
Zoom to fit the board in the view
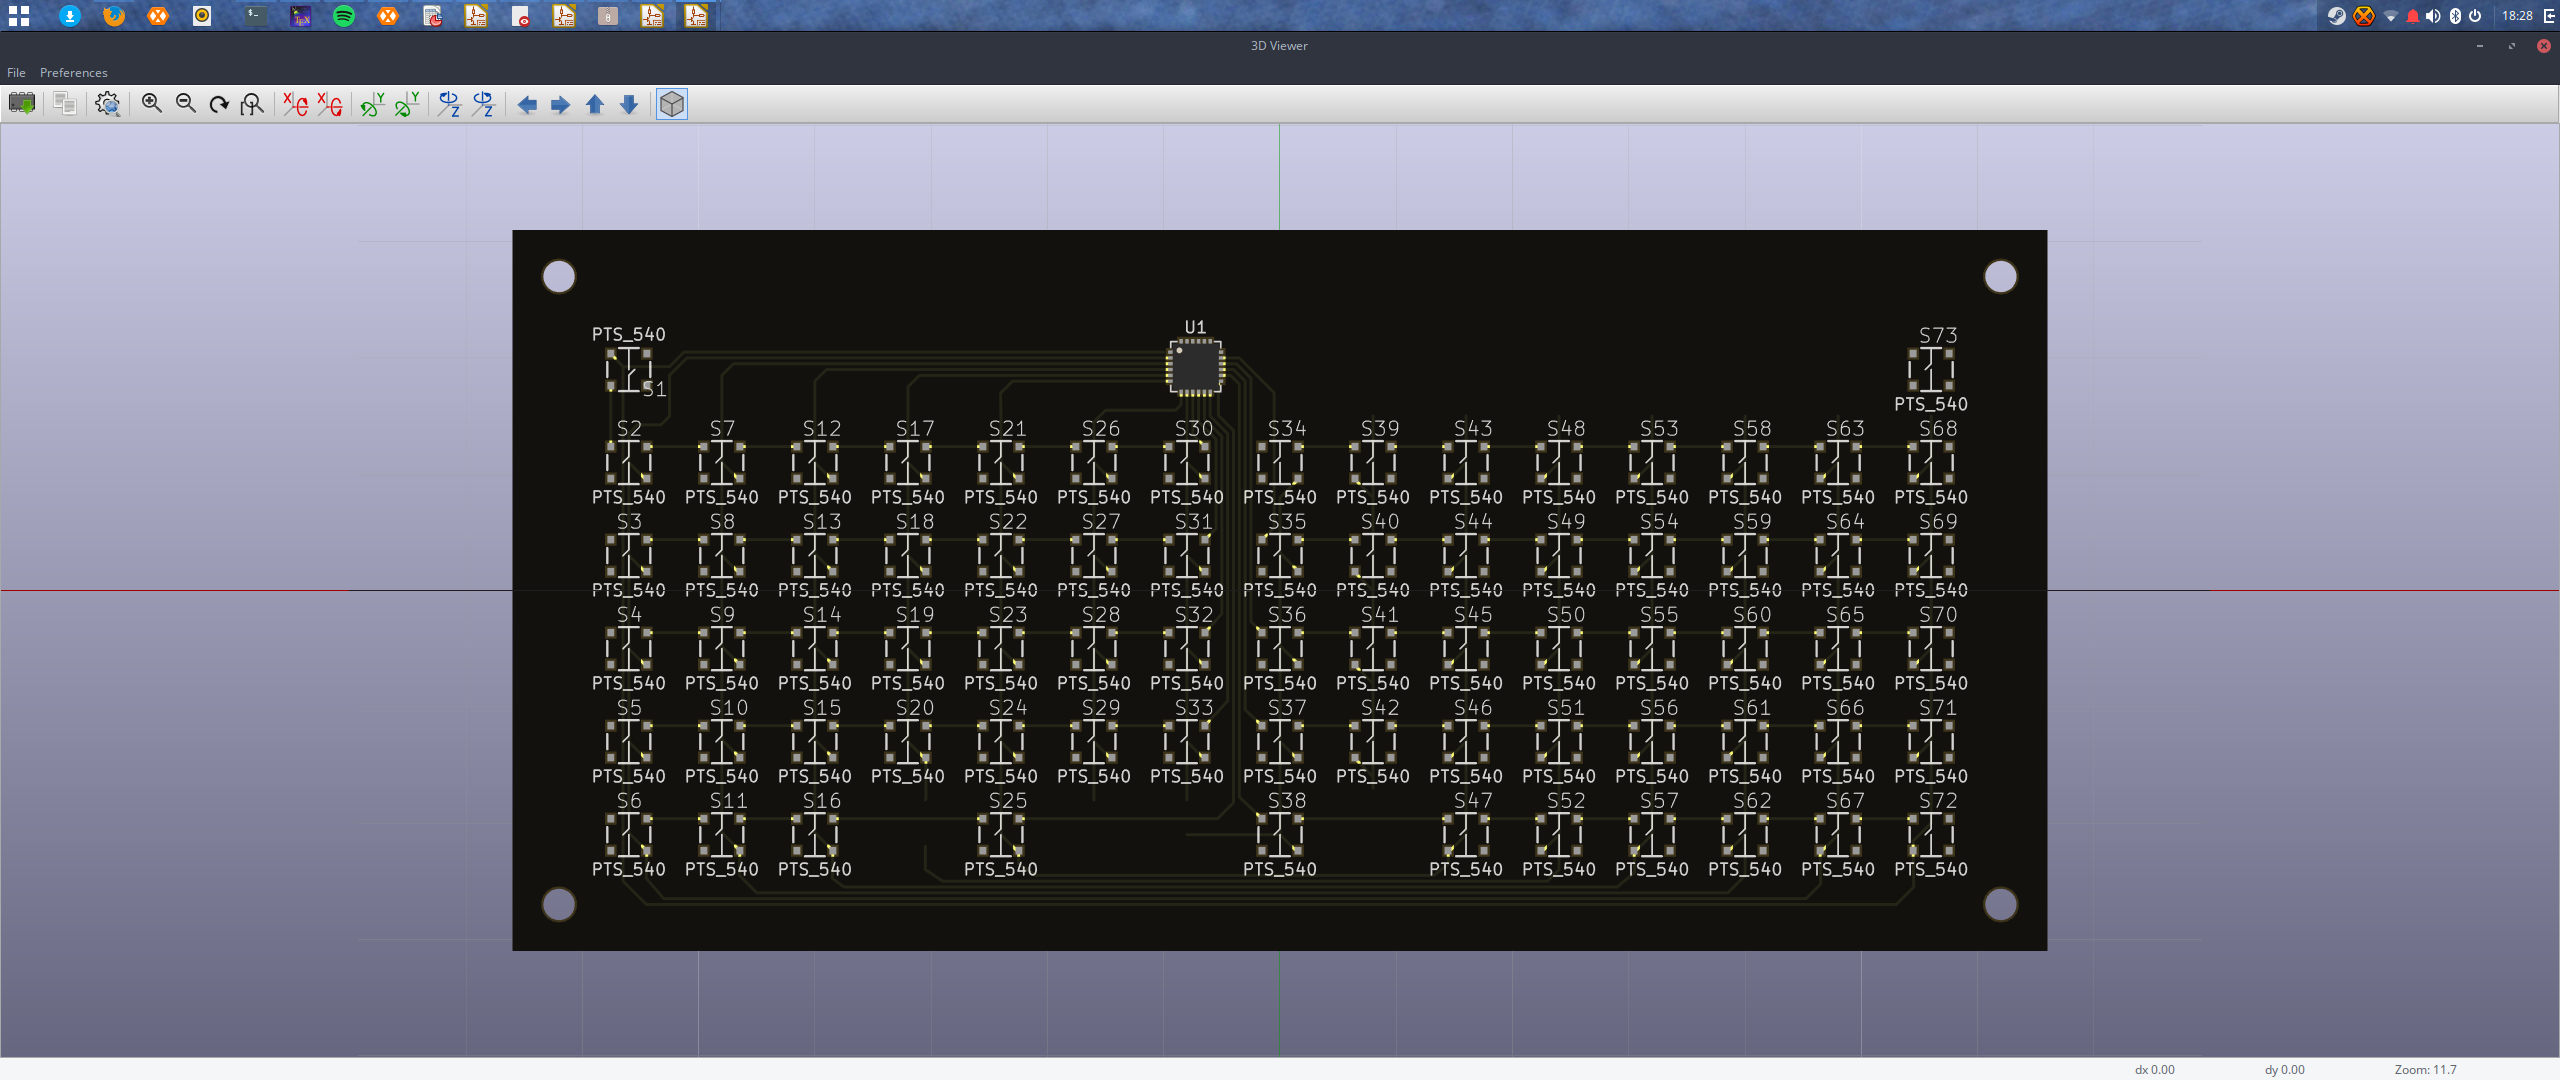[x=252, y=104]
